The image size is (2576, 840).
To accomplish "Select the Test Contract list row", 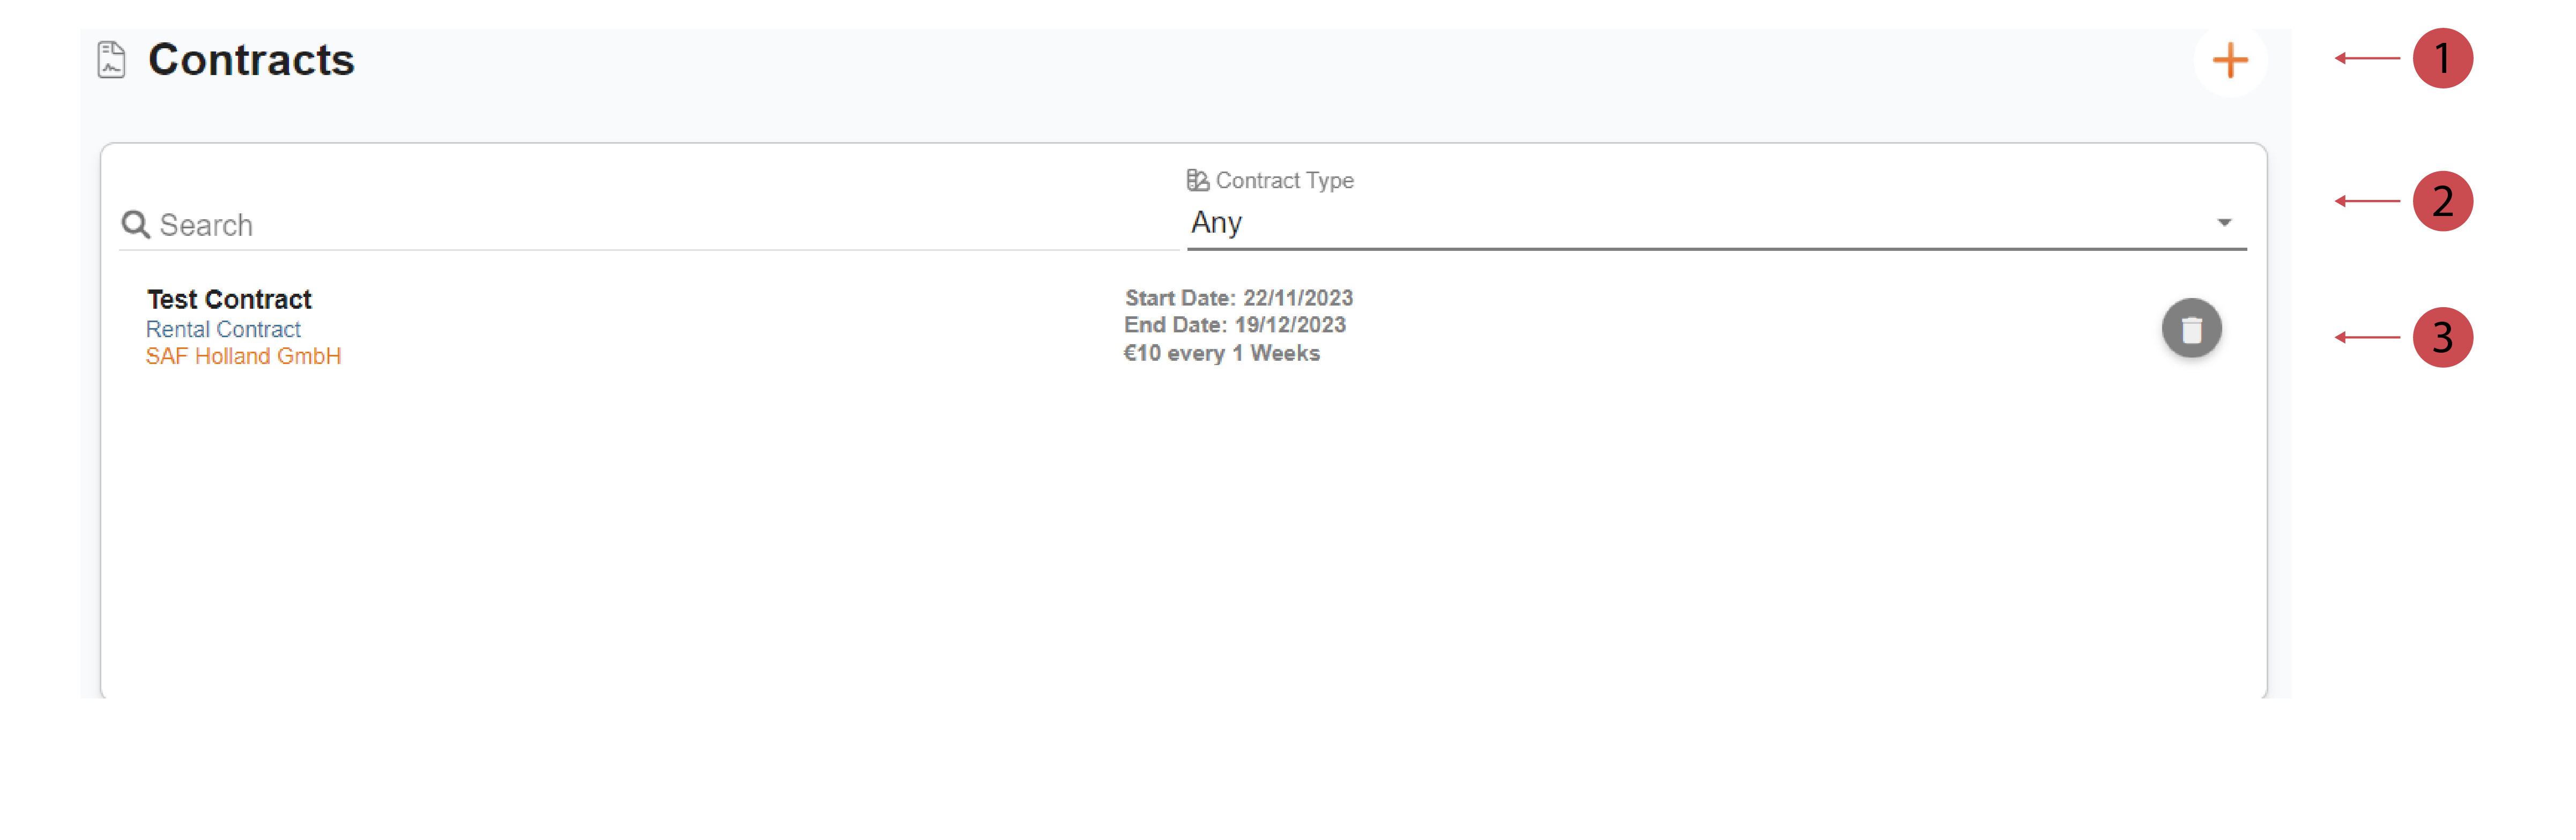I will [700, 328].
